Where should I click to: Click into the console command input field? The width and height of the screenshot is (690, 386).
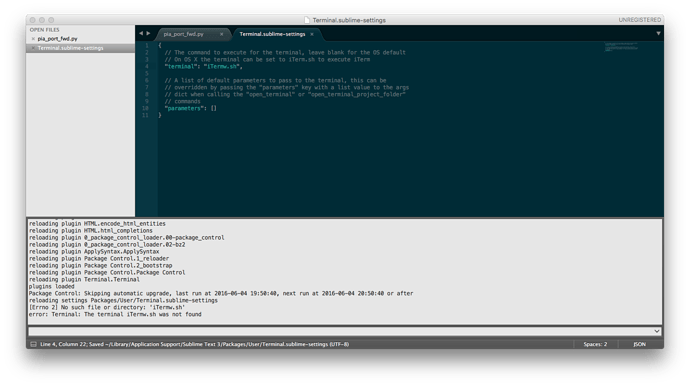point(340,331)
